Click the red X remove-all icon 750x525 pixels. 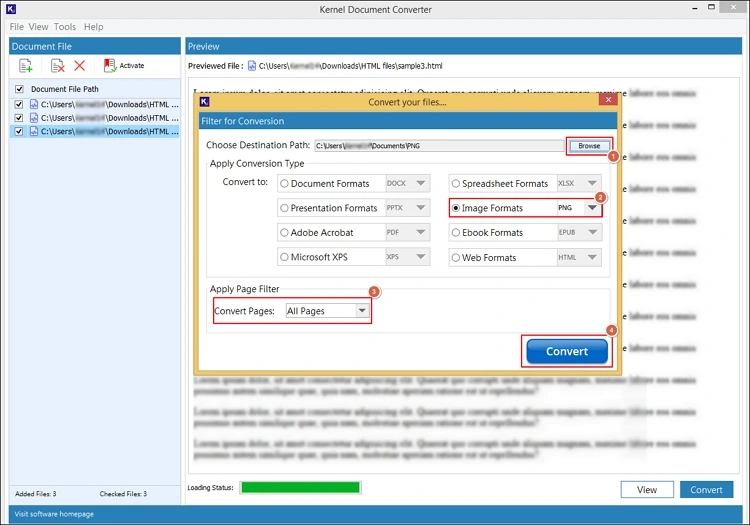point(80,66)
